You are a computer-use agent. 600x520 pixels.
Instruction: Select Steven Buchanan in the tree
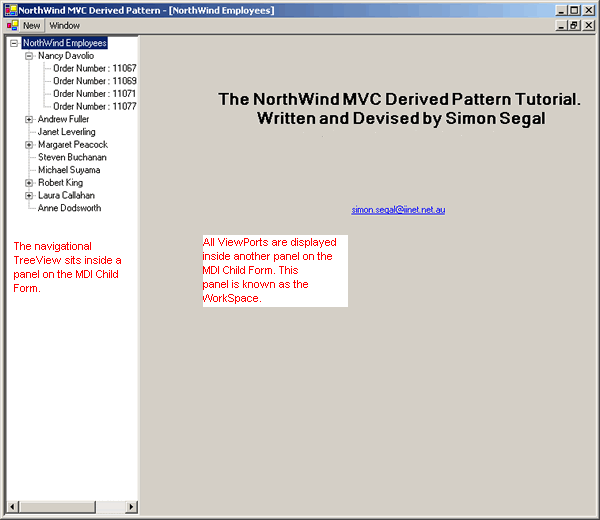pyautogui.click(x=72, y=157)
